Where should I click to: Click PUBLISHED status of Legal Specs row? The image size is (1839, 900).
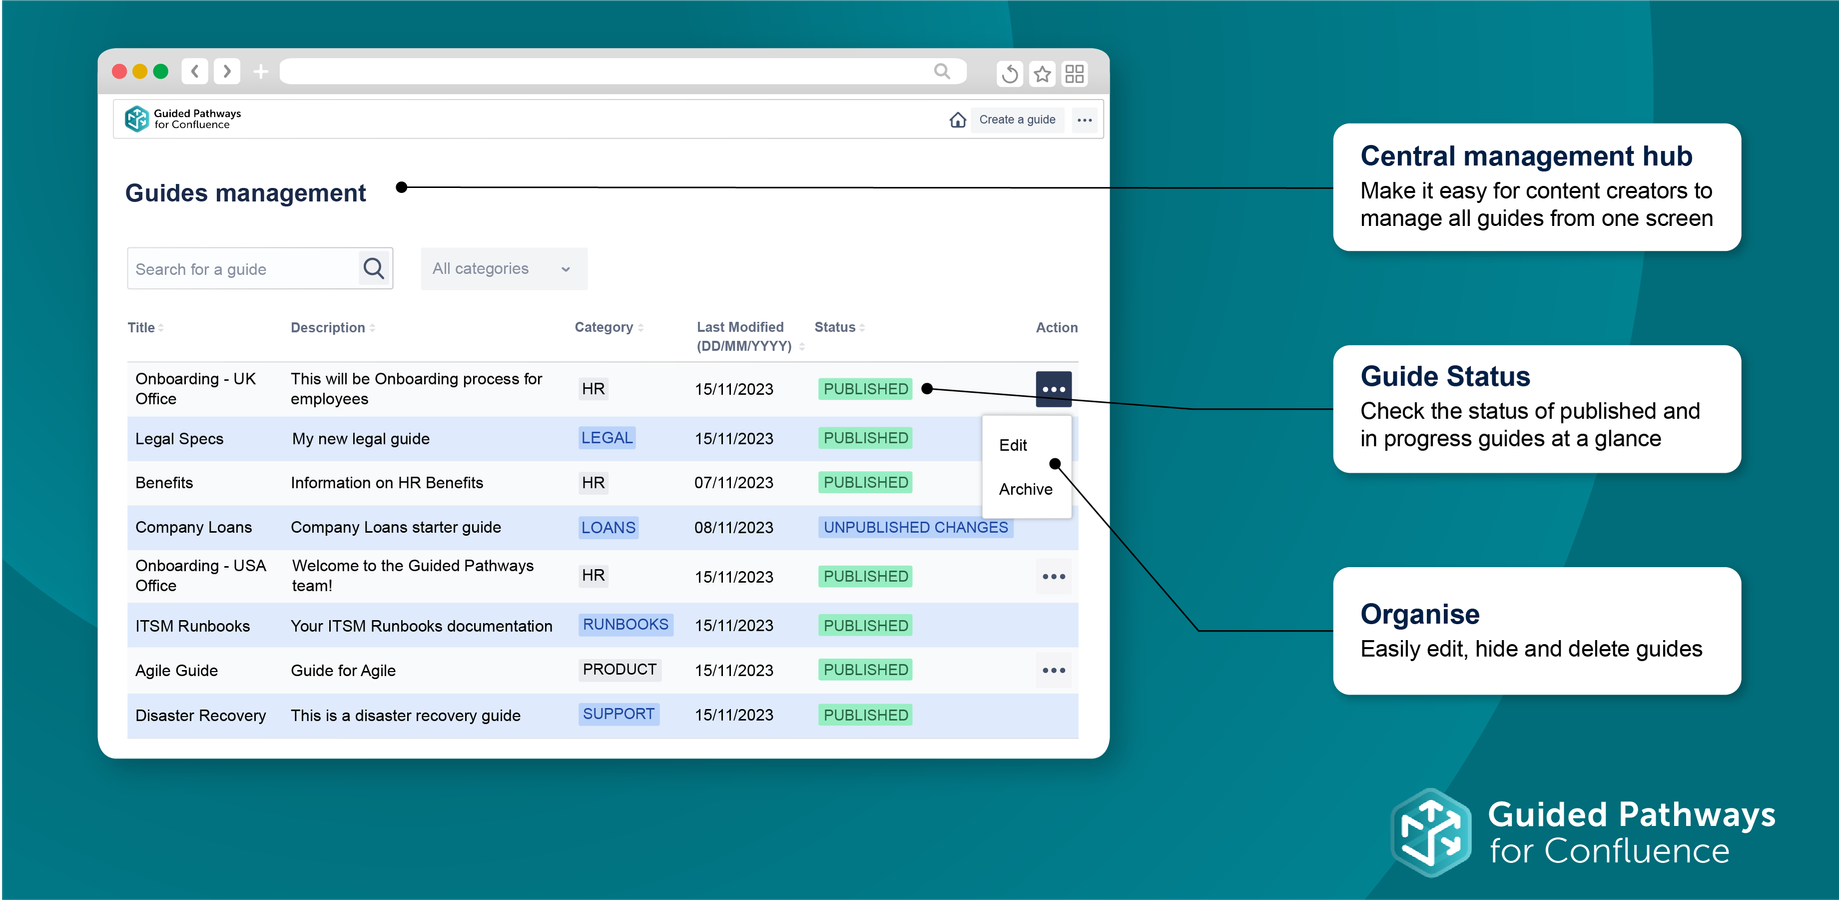click(x=866, y=438)
